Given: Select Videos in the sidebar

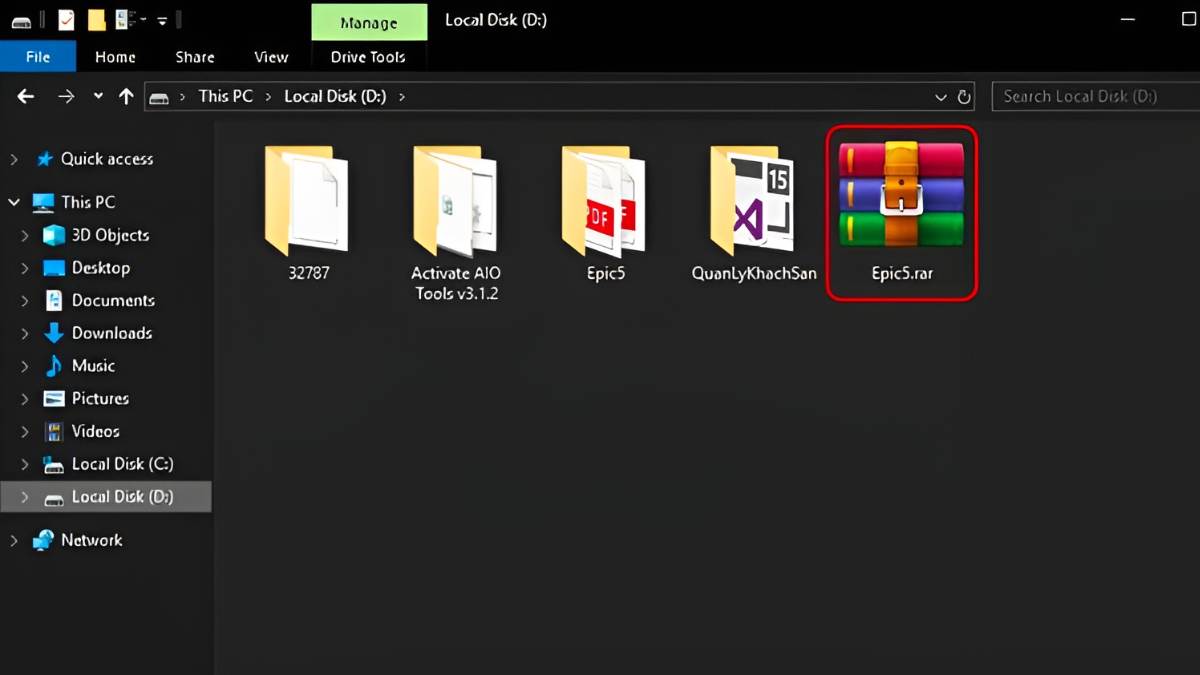Looking at the screenshot, I should pyautogui.click(x=95, y=431).
